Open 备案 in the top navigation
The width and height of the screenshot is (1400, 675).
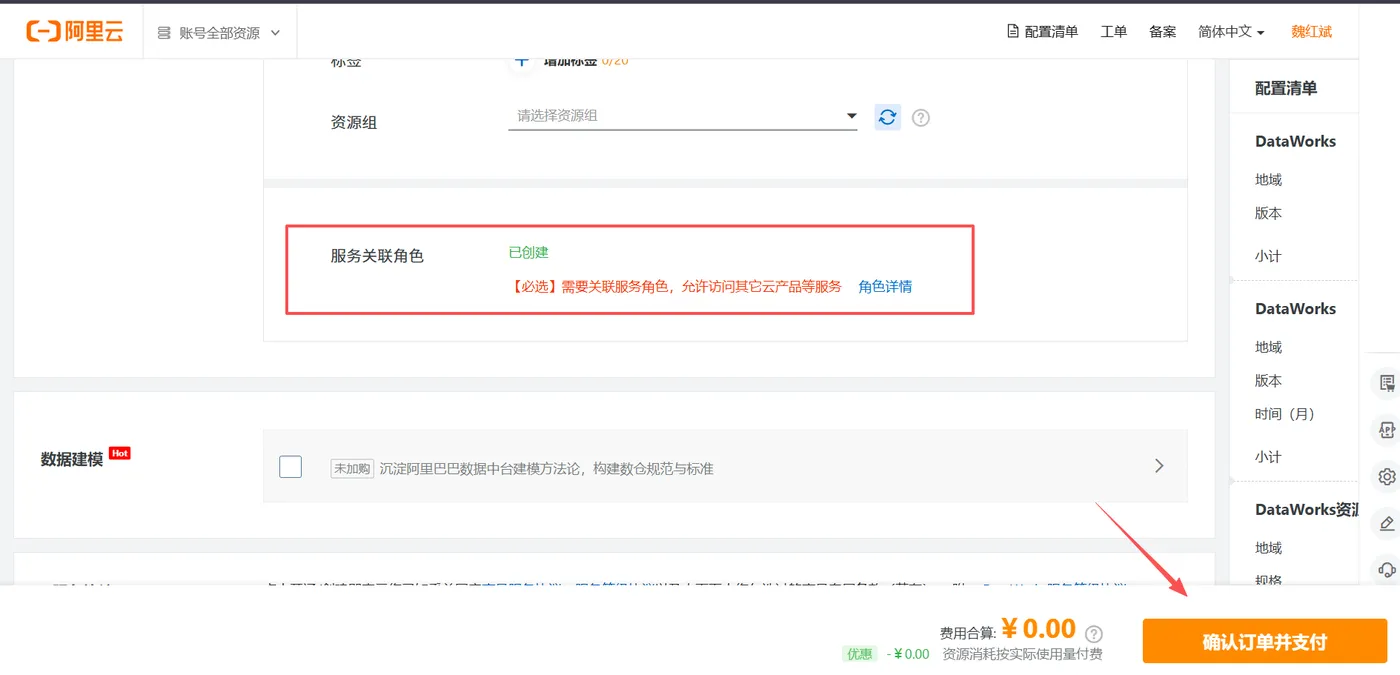tap(1163, 32)
